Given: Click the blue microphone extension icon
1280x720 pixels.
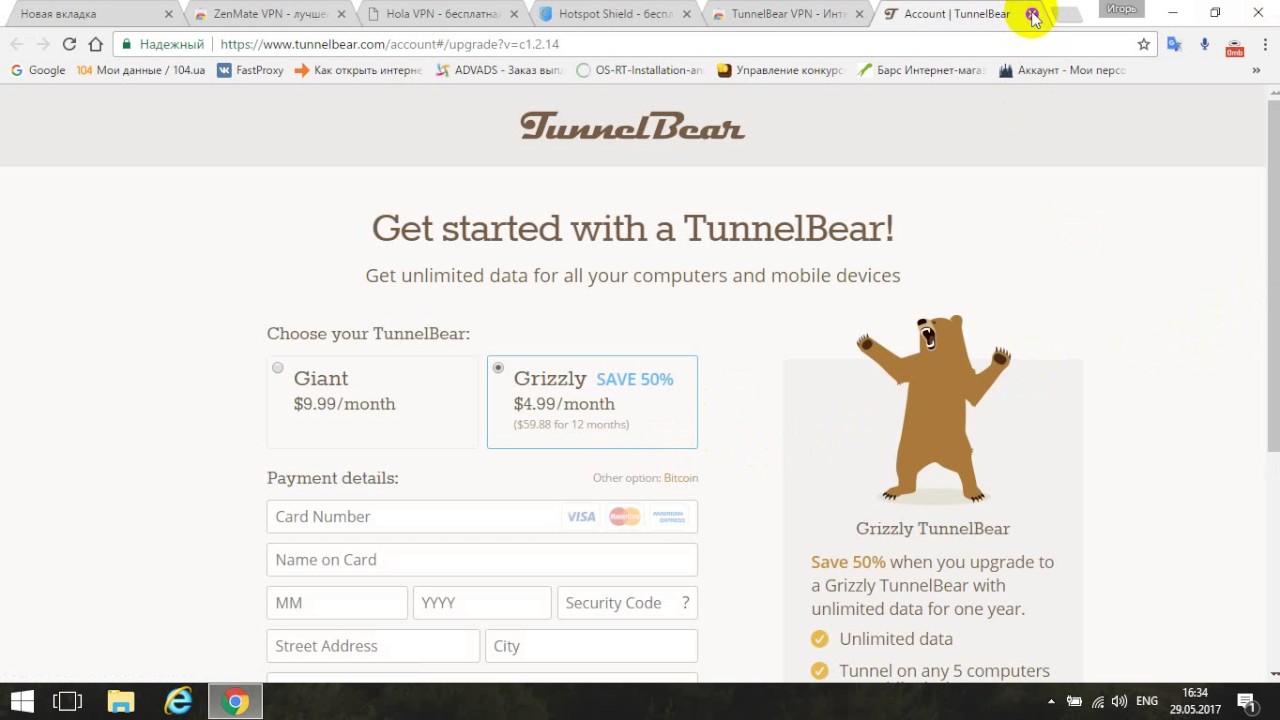Looking at the screenshot, I should (1204, 44).
